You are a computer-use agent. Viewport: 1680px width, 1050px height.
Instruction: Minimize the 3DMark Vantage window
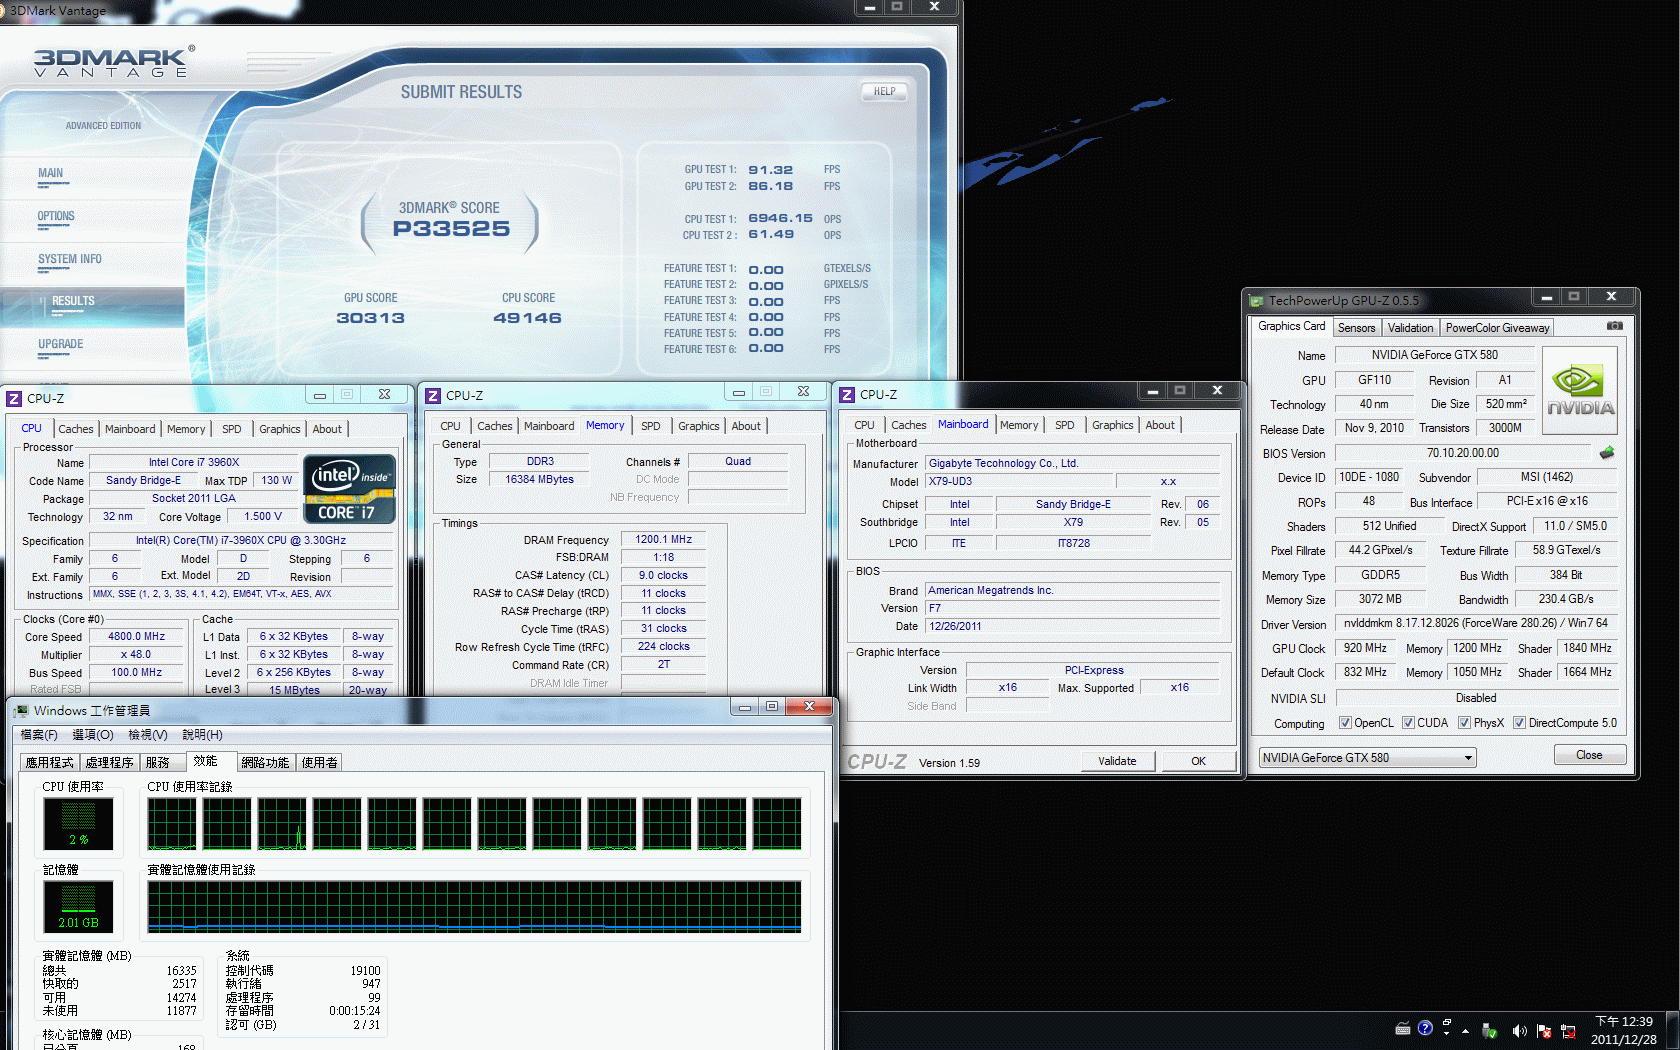tap(870, 7)
